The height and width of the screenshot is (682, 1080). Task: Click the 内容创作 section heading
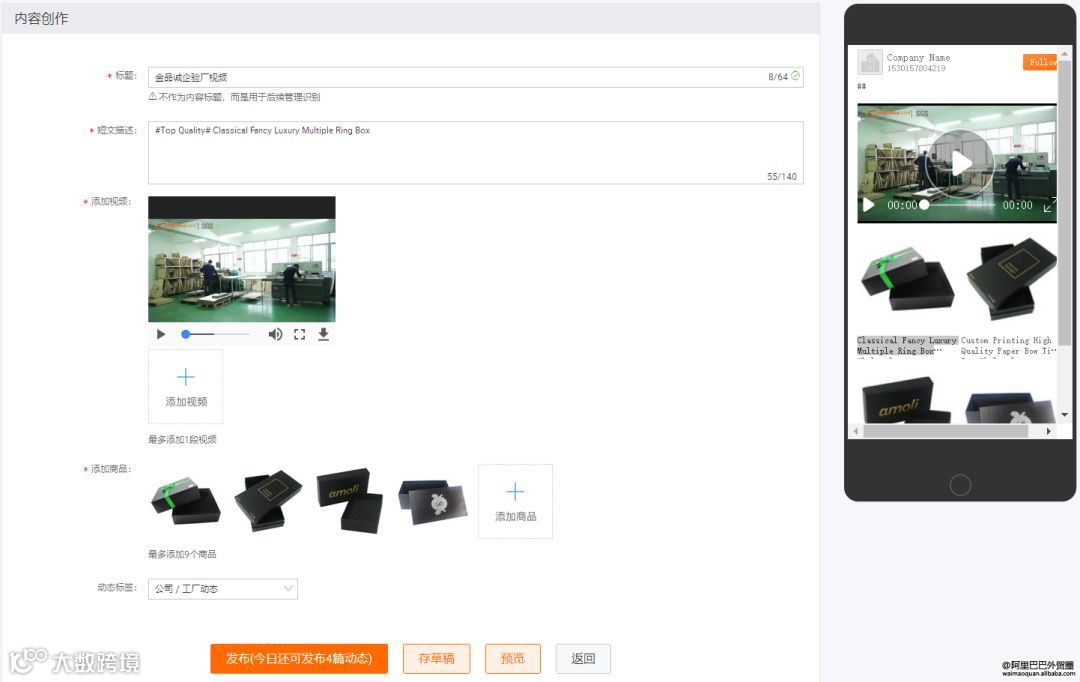pyautogui.click(x=41, y=19)
